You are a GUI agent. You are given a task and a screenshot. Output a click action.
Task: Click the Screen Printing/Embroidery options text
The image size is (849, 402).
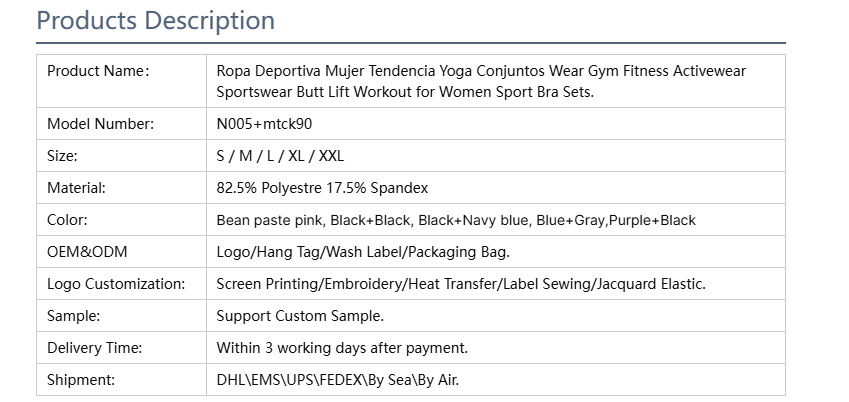[x=461, y=284]
